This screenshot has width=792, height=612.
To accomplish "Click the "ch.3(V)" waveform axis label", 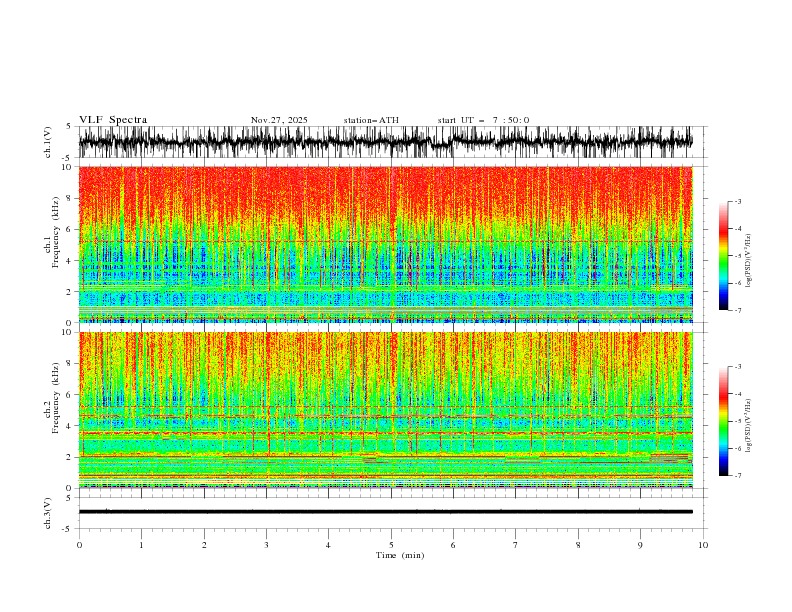I will pyautogui.click(x=48, y=513).
